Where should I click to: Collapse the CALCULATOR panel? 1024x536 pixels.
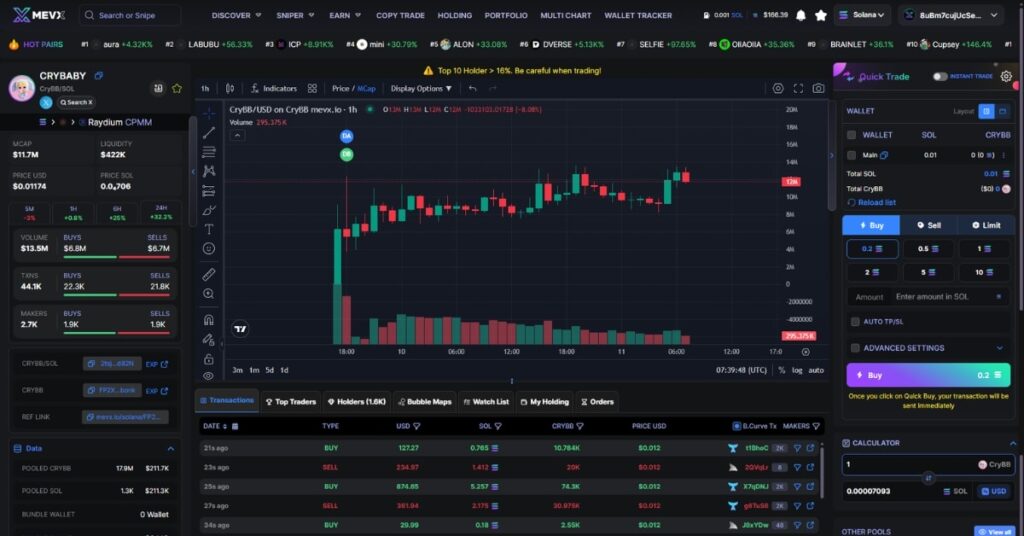pyautogui.click(x=1013, y=443)
